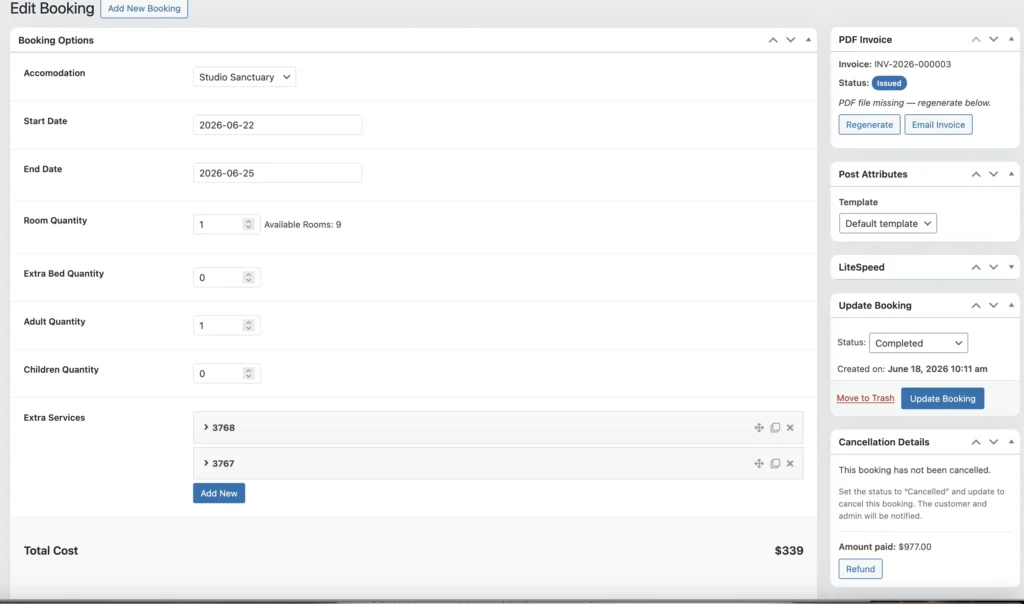Move LiteSpeed panel up
This screenshot has height=604, width=1024.
tap(976, 267)
